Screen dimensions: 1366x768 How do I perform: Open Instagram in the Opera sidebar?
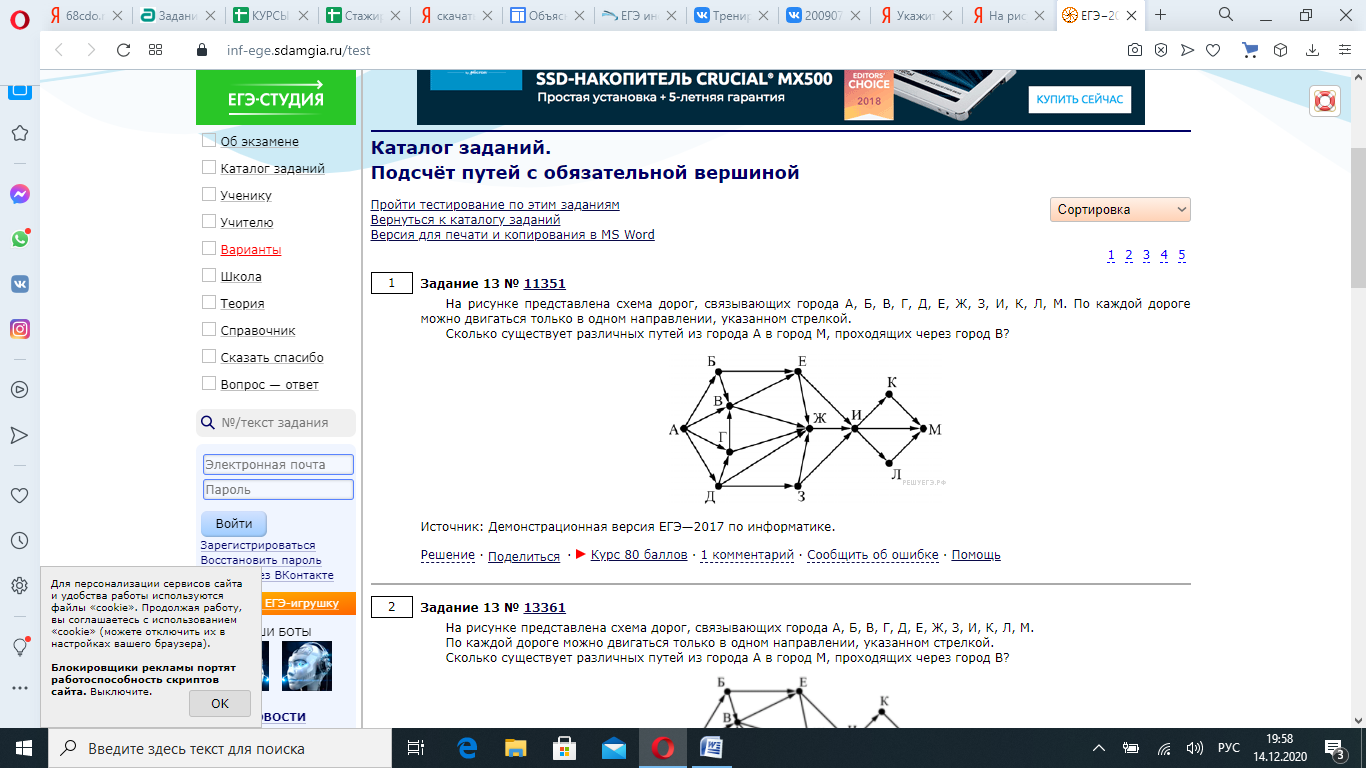pos(19,329)
